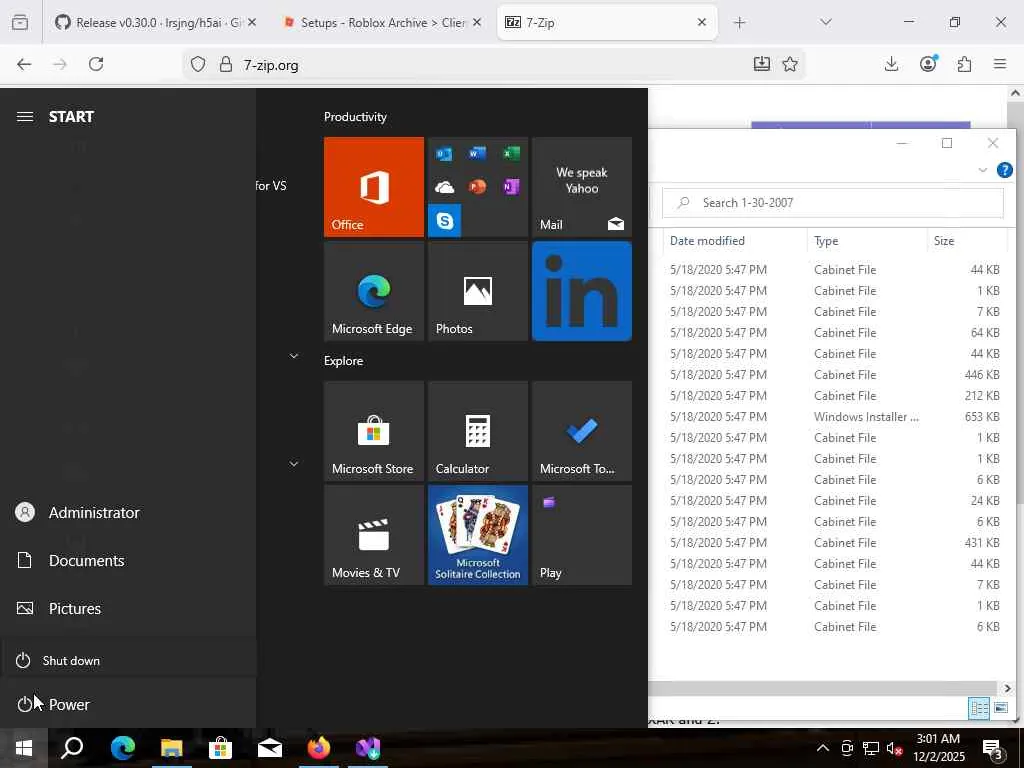Sort by Type column in Explorer
Image resolution: width=1024 pixels, height=768 pixels.
tap(867, 241)
